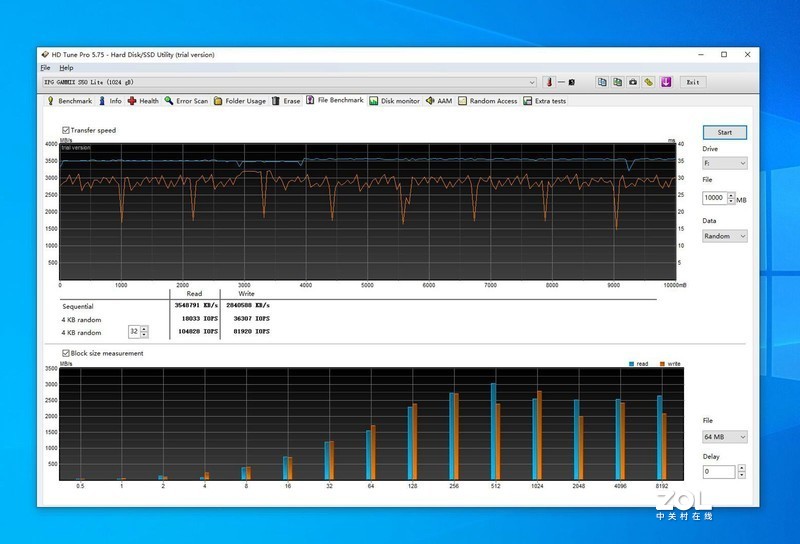Click the AAM speaker icon
Viewport: 800px width, 544px height.
pyautogui.click(x=430, y=101)
